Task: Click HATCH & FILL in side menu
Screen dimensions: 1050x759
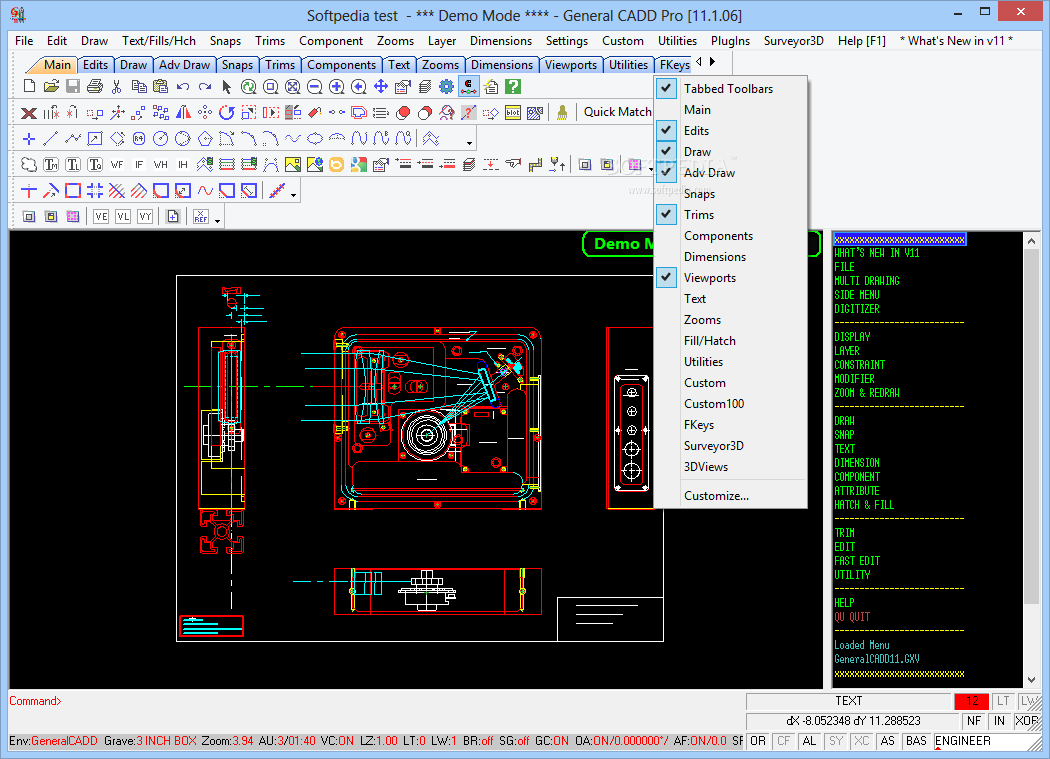Action: [x=864, y=504]
